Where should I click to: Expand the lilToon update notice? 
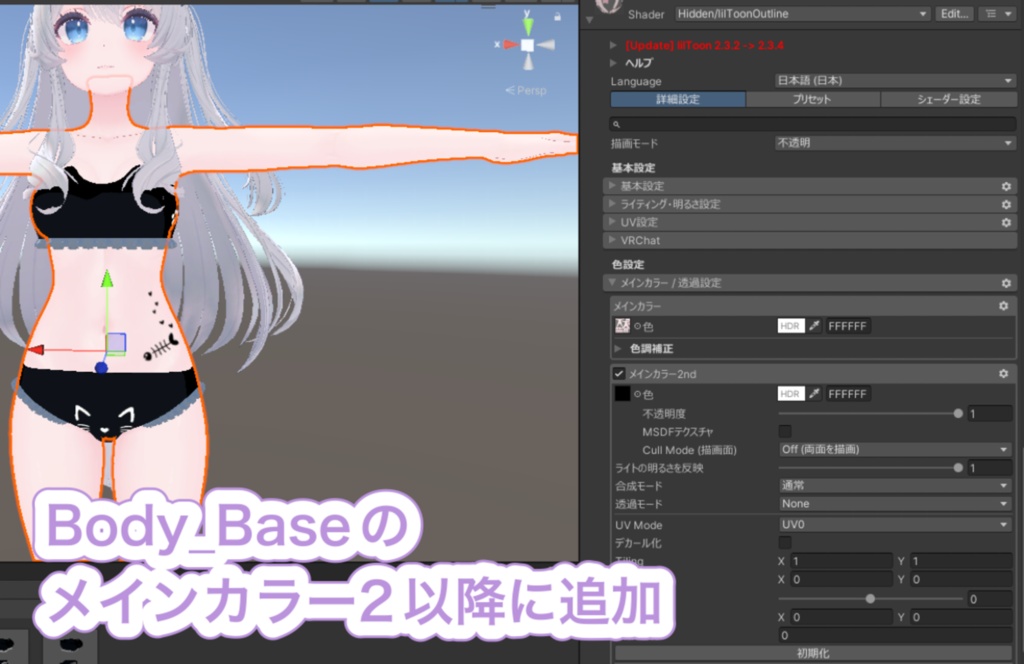[x=613, y=45]
